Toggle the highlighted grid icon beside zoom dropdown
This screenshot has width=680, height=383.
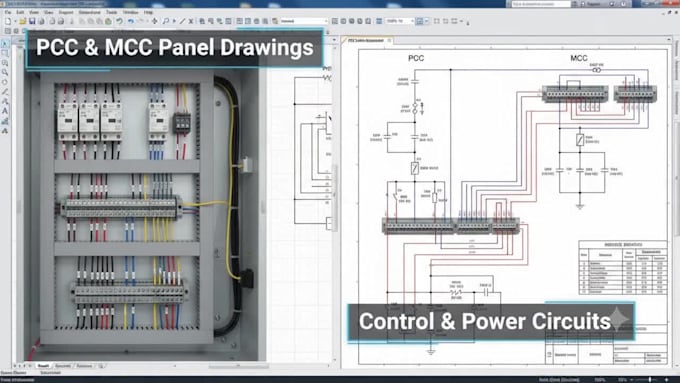click(419, 21)
